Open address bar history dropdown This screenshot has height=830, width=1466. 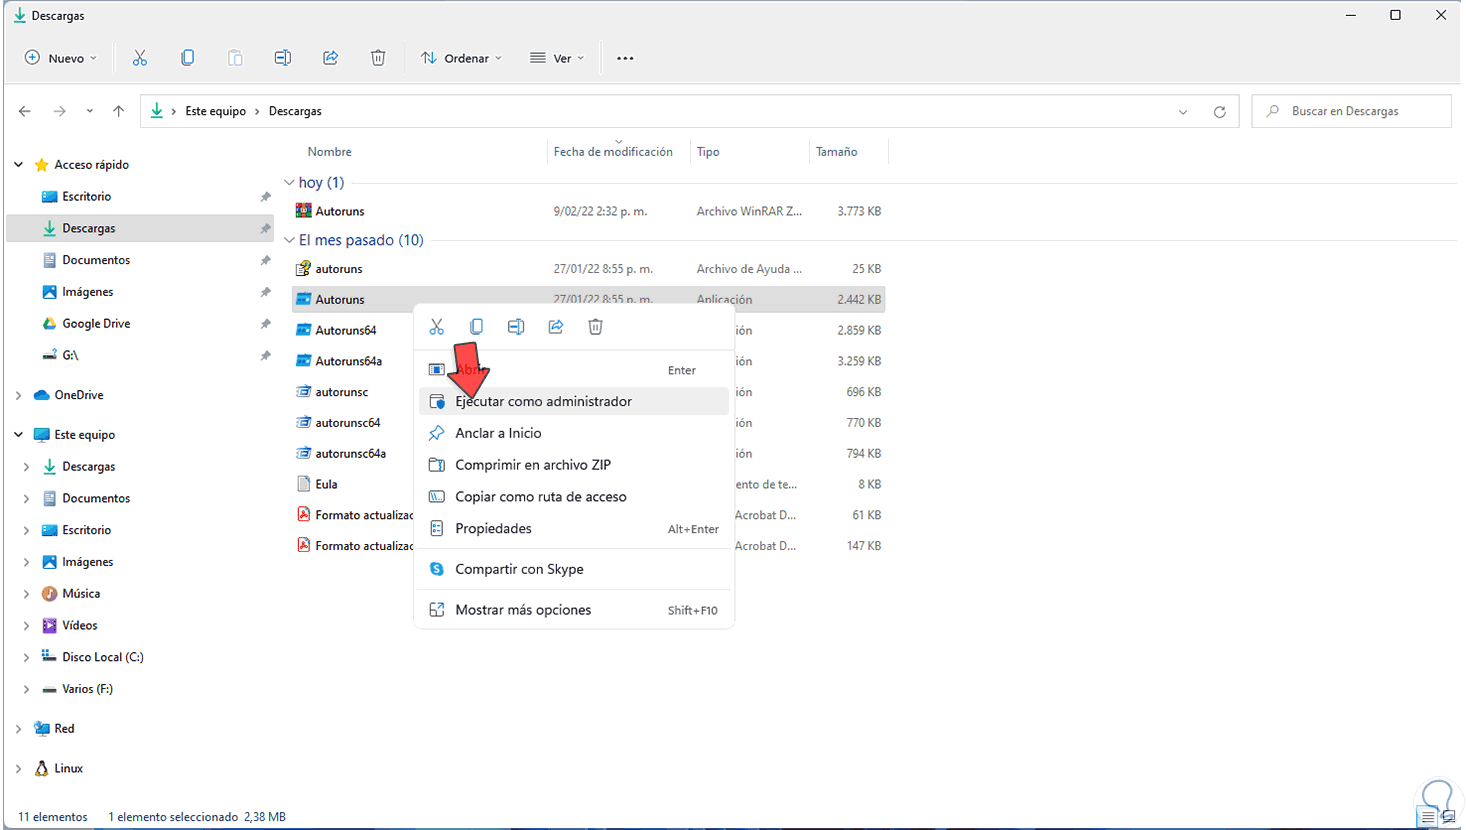(x=1183, y=112)
